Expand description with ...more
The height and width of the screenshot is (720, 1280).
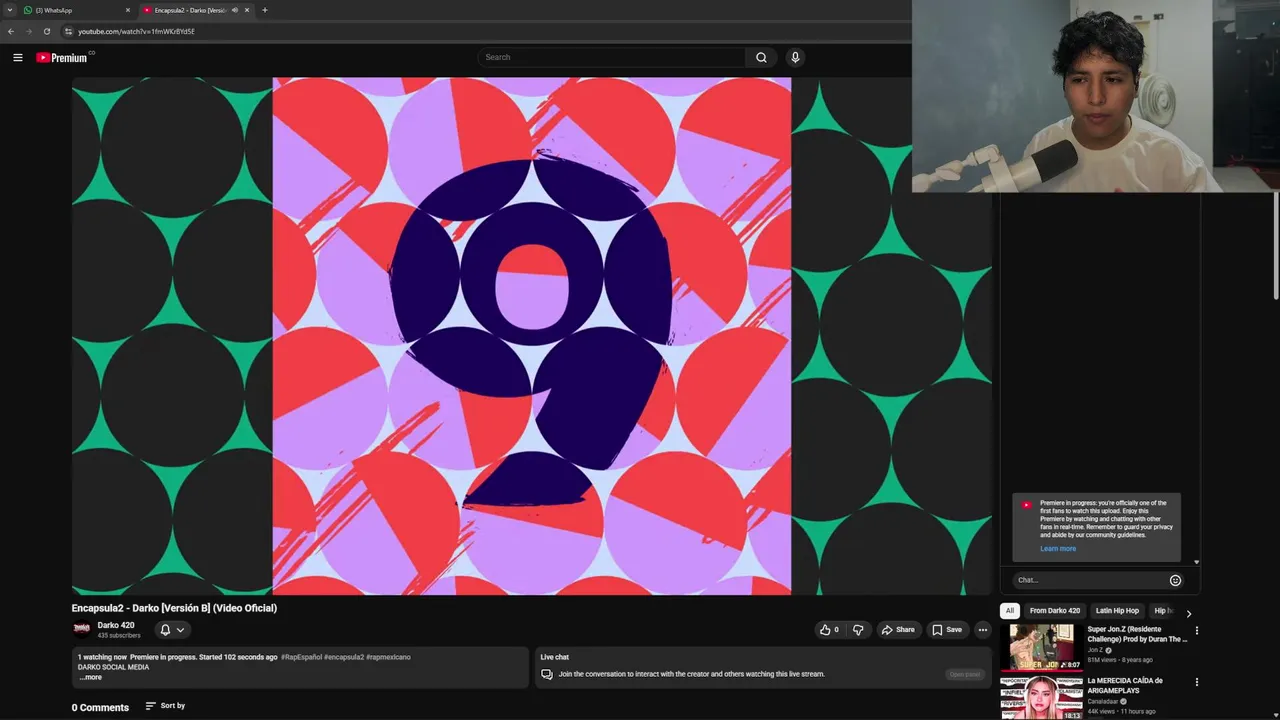click(x=91, y=677)
